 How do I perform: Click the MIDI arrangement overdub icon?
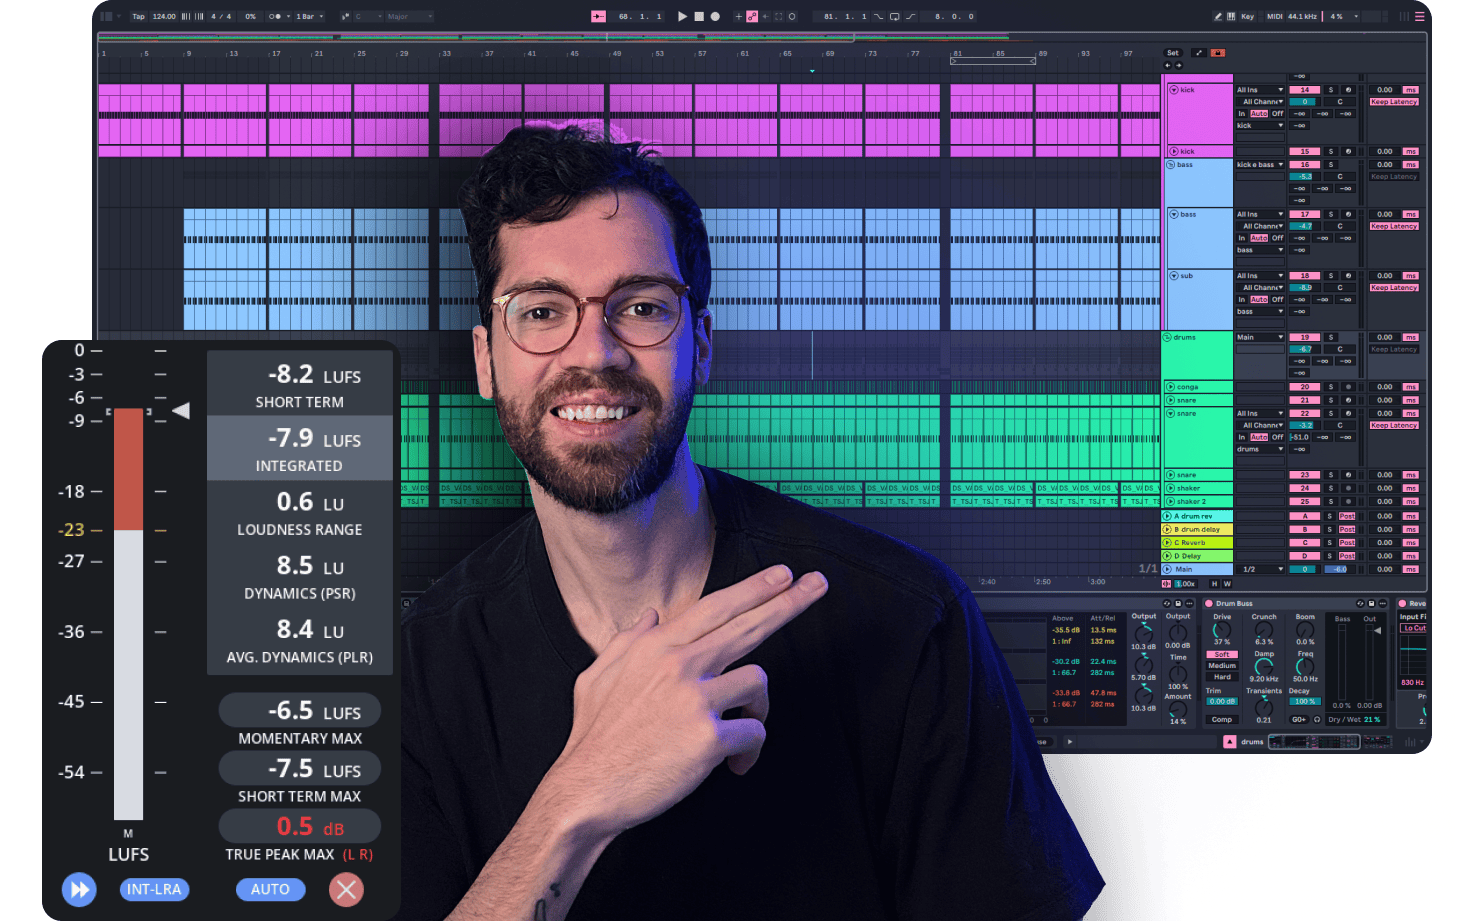(752, 16)
